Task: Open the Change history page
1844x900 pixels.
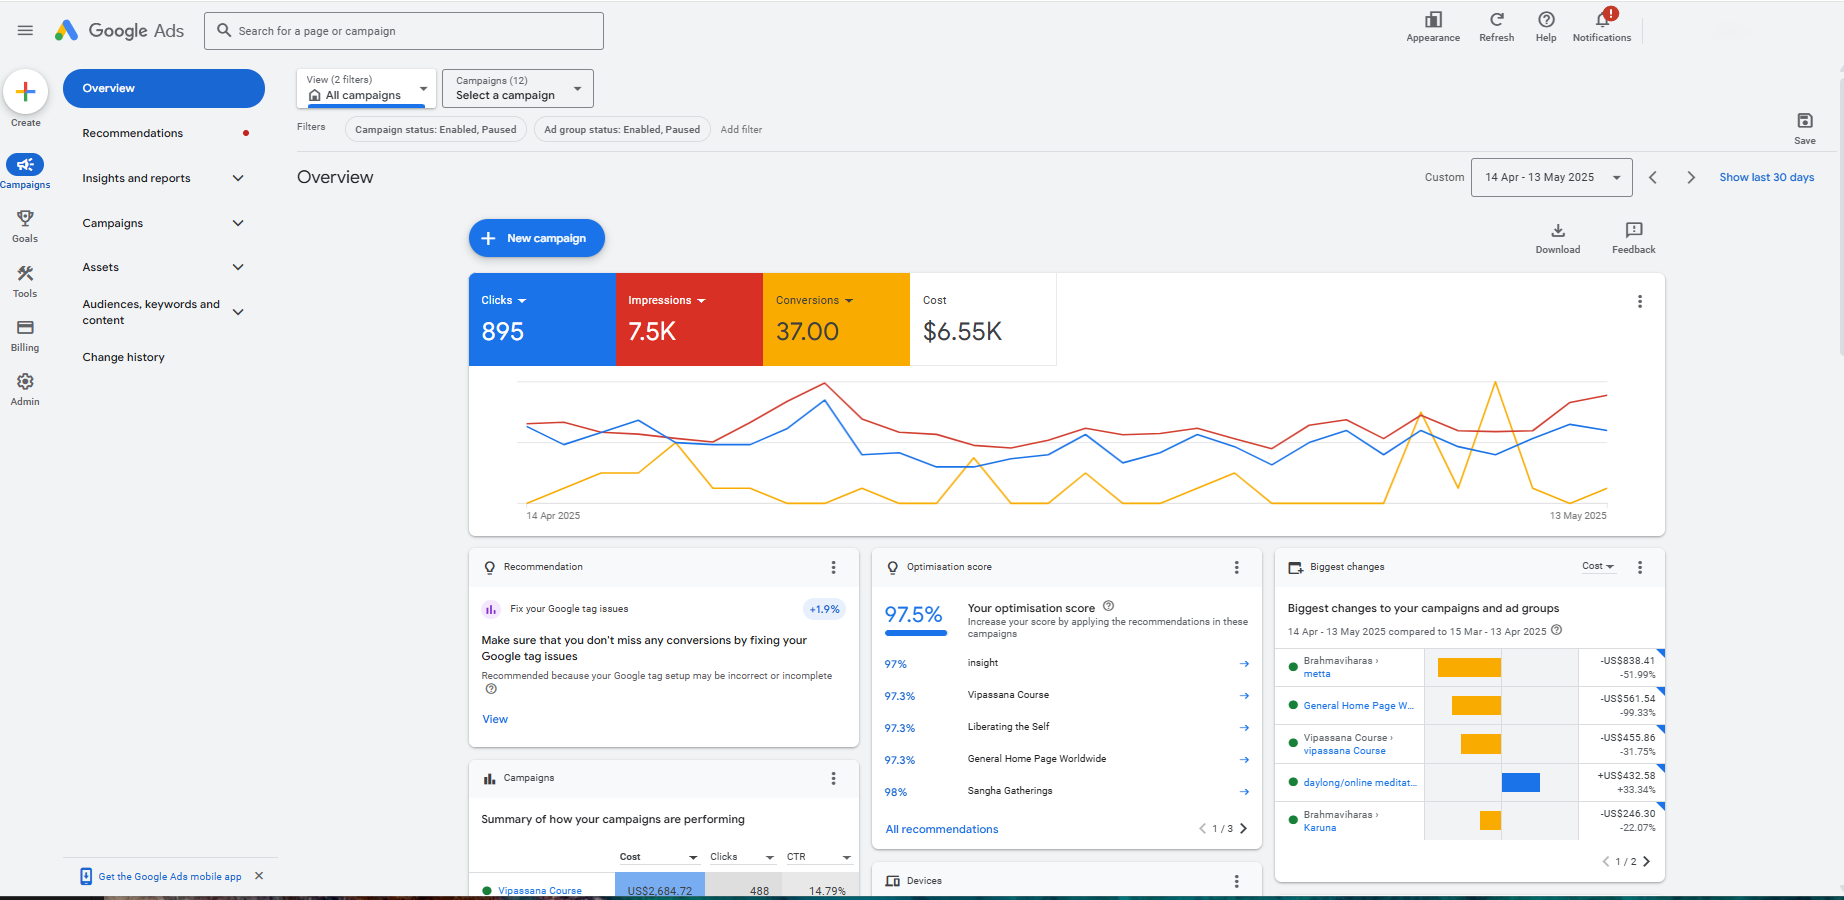Action: 124,357
